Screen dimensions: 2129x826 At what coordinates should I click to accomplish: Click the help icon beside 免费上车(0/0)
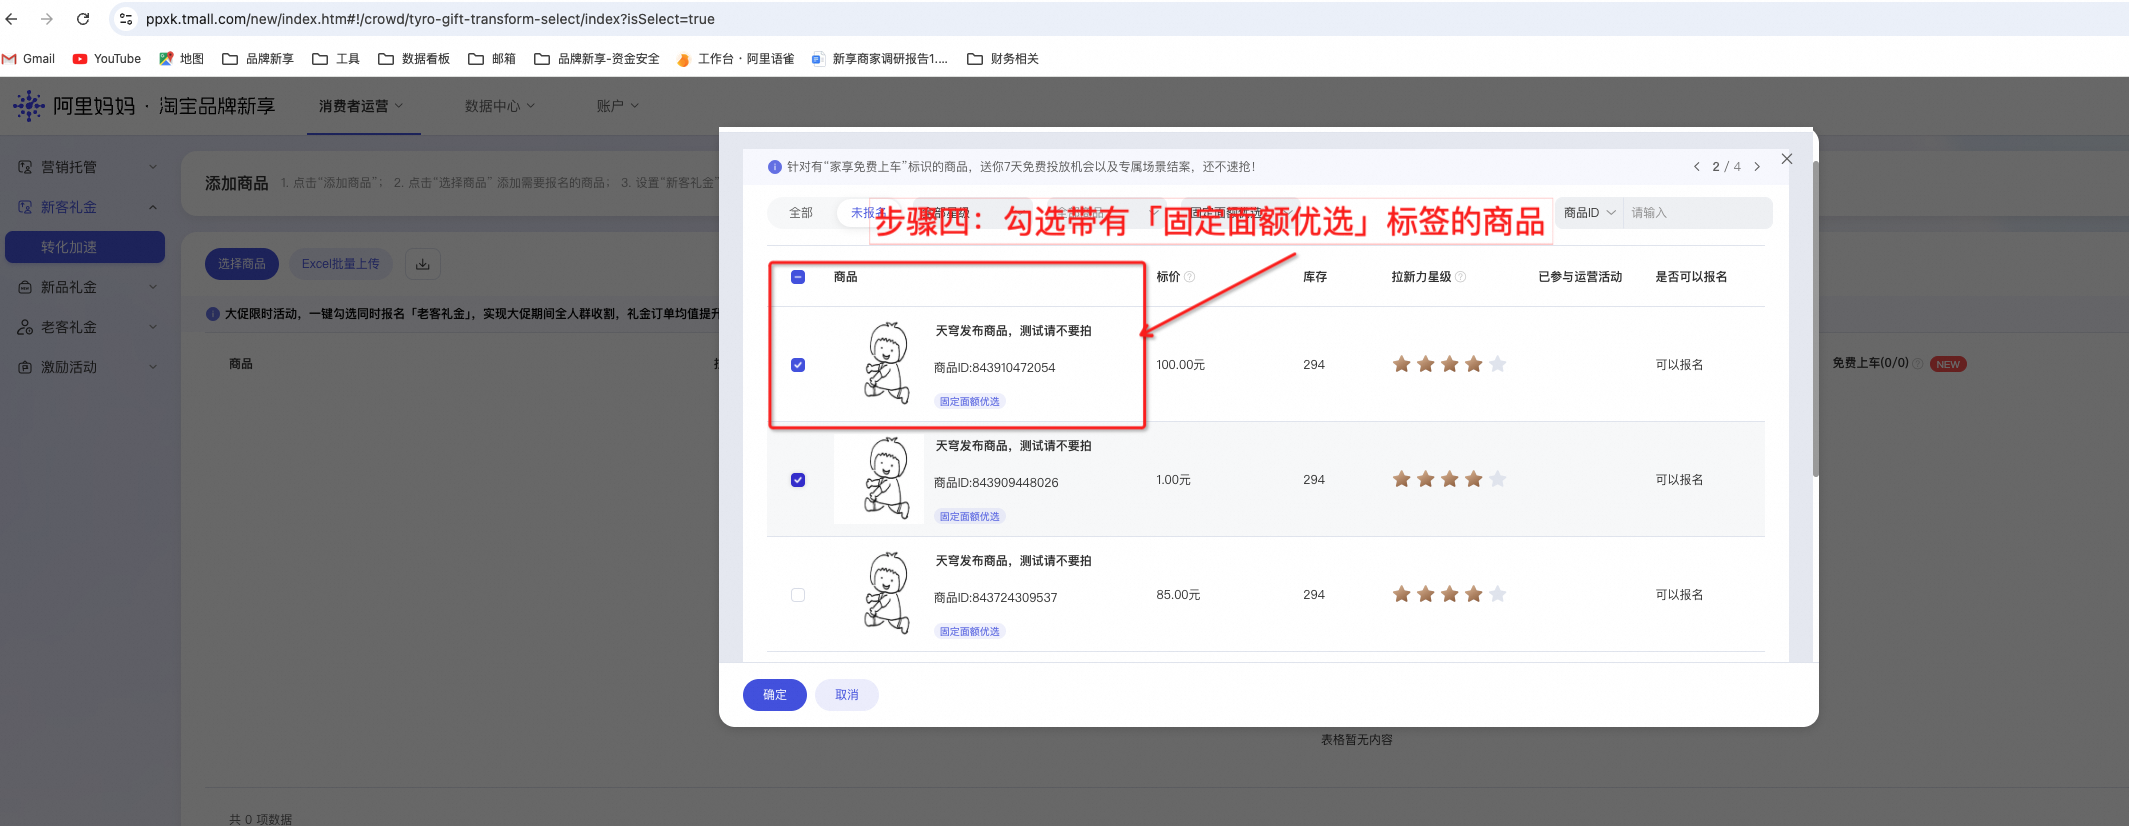[x=1918, y=364]
